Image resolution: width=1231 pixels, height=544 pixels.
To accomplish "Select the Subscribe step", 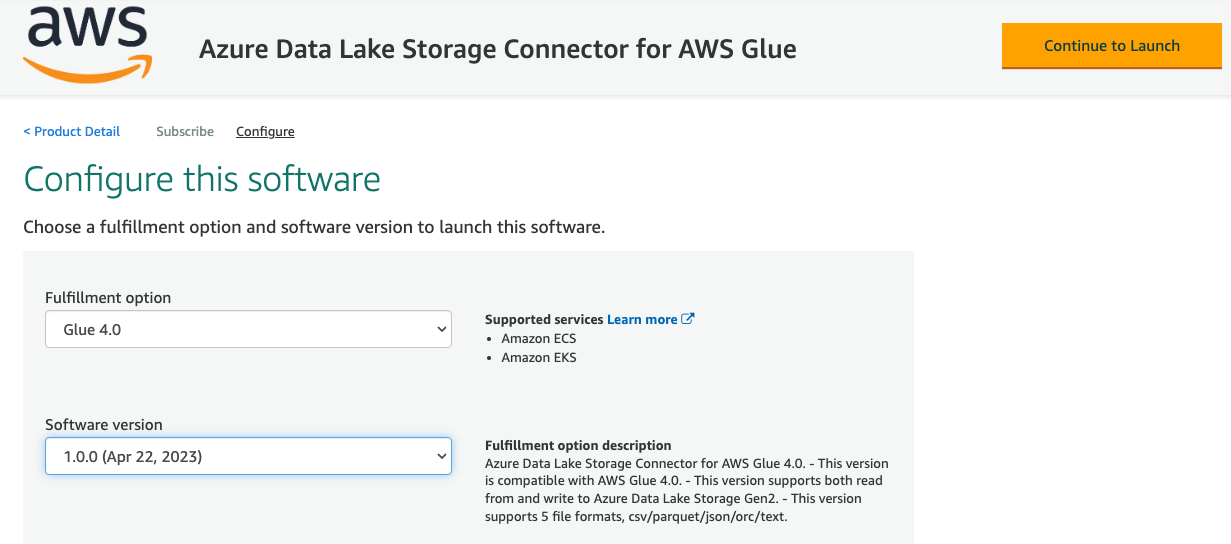I will [185, 132].
